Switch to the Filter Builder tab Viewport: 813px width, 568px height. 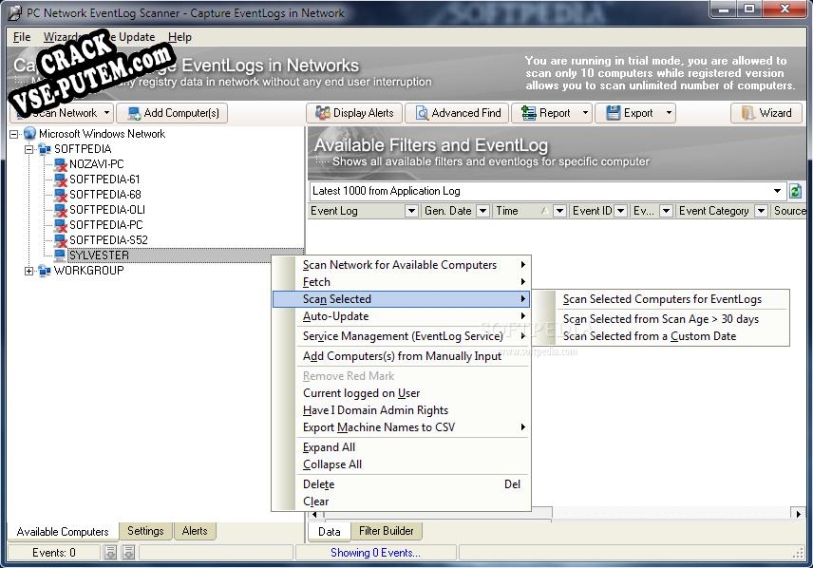click(x=385, y=531)
